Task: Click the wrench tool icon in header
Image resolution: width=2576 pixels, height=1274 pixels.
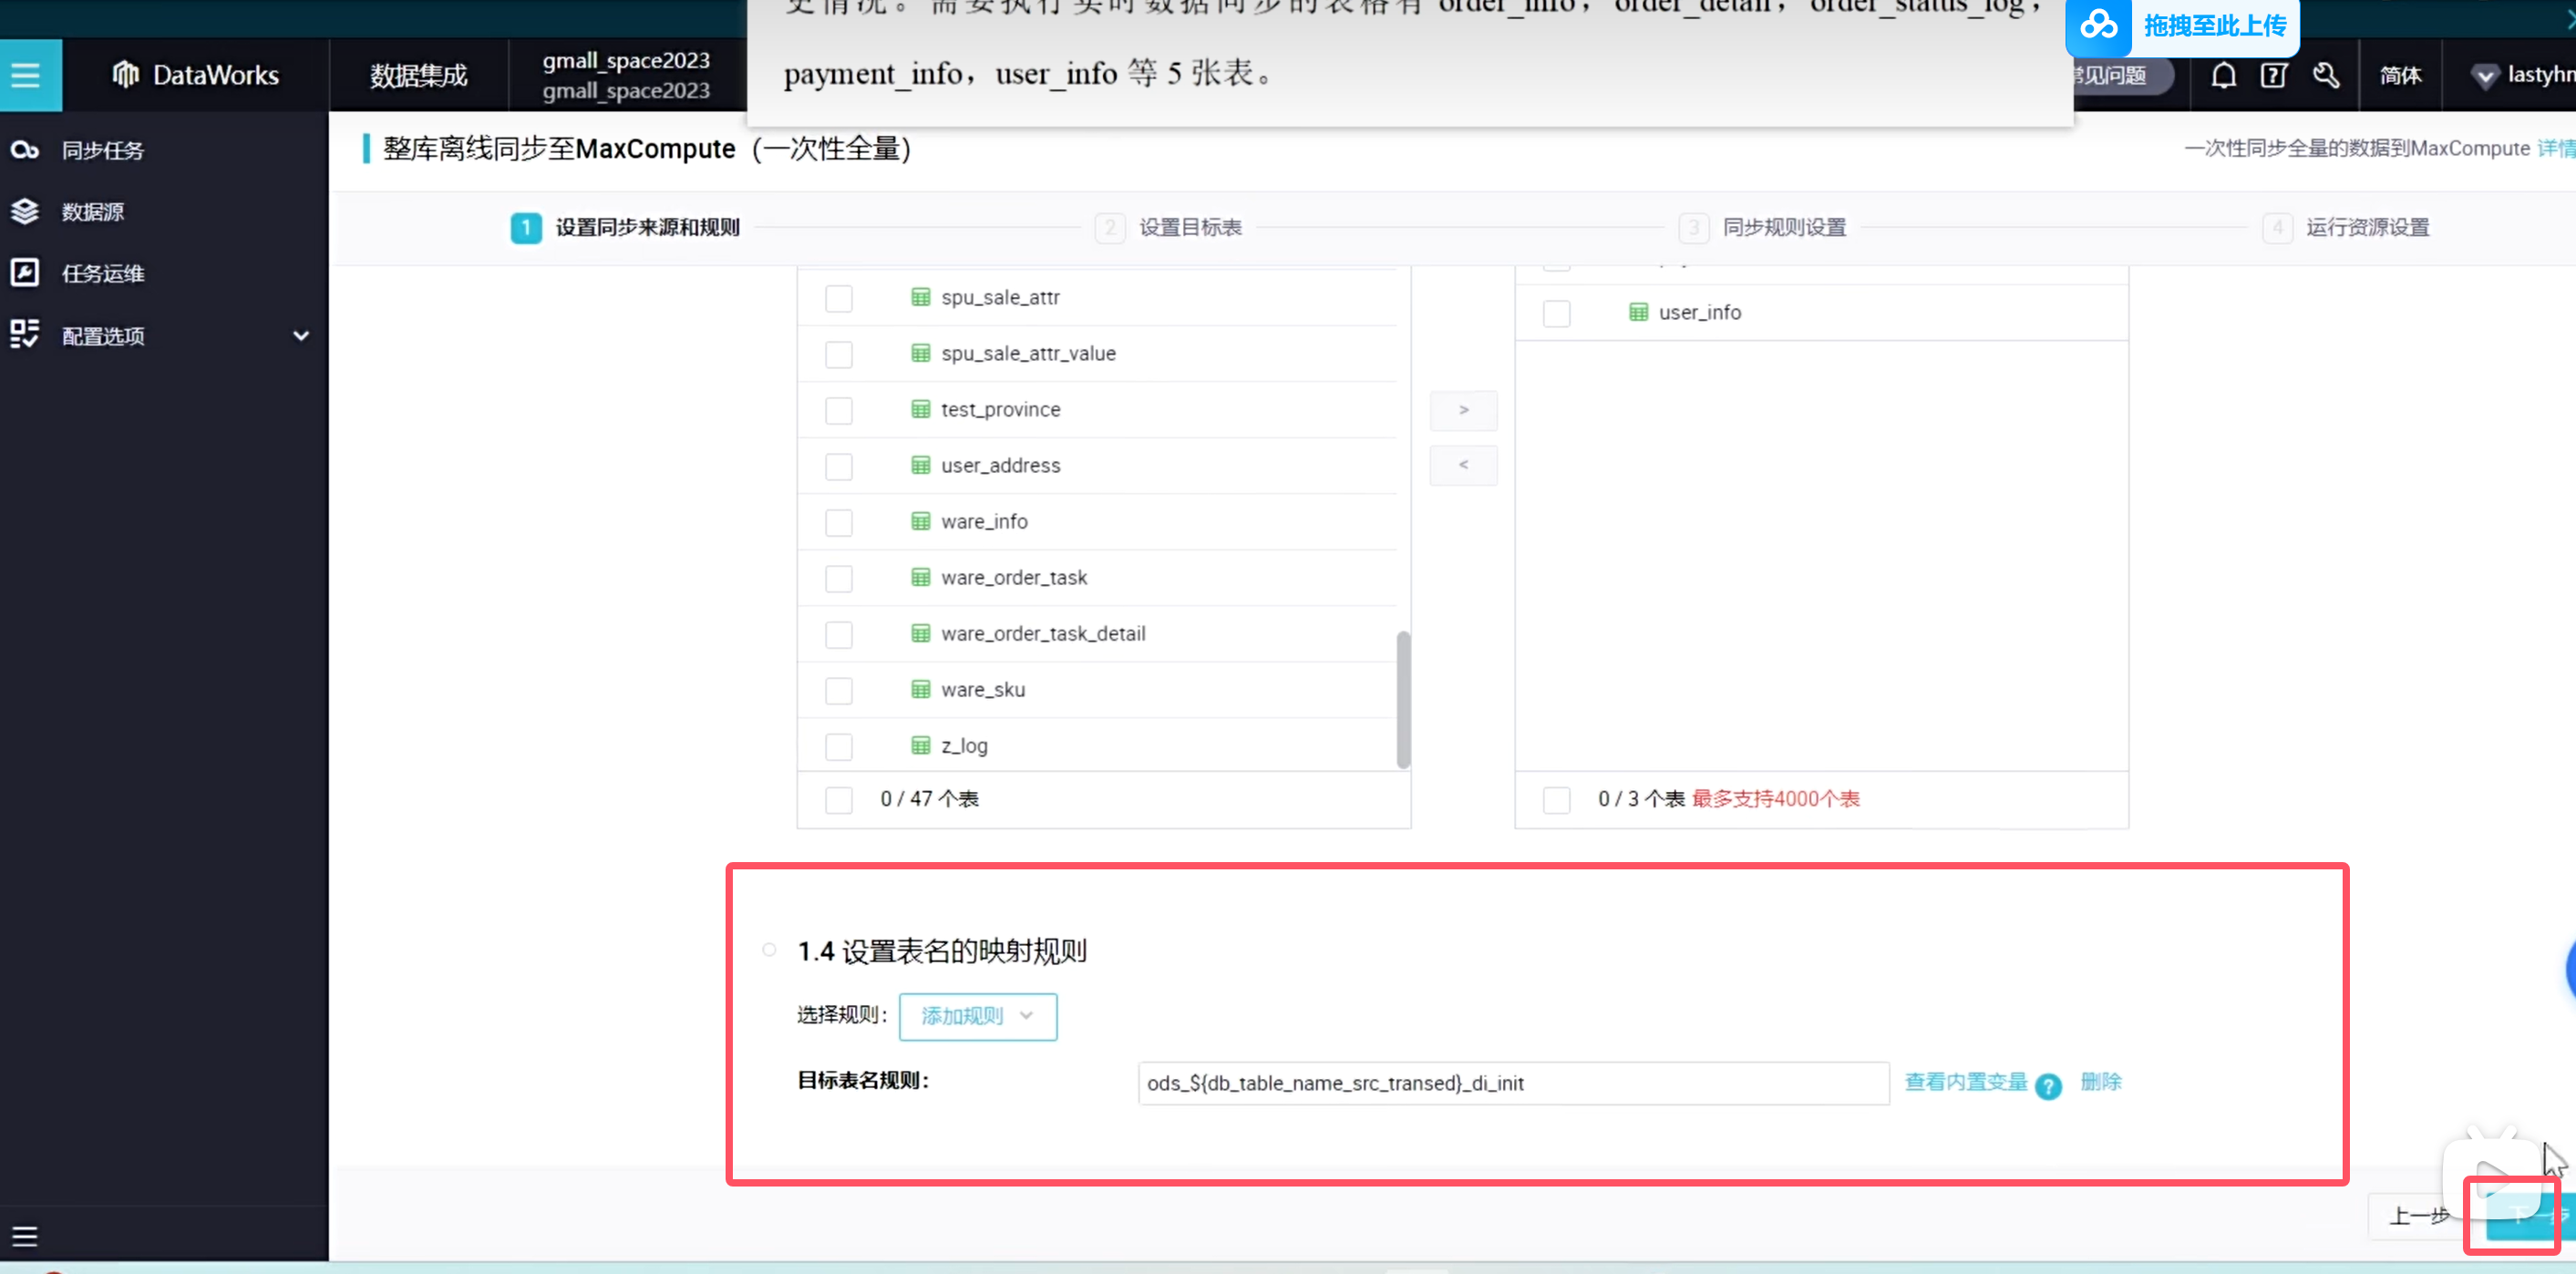Action: (x=2326, y=76)
